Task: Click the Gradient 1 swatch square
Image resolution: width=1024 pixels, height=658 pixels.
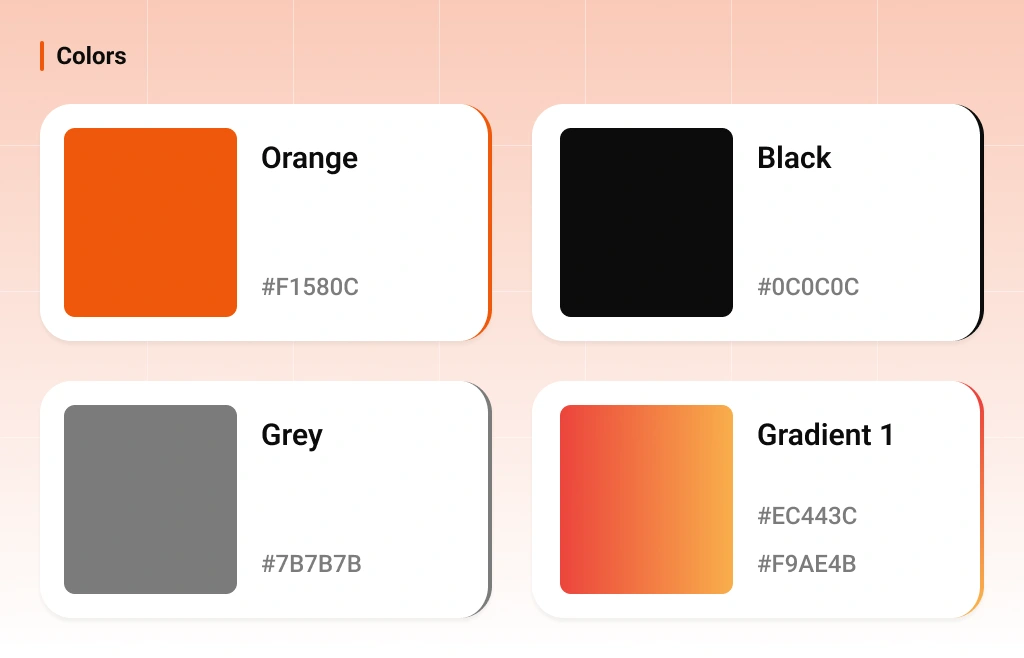Action: pyautogui.click(x=647, y=499)
